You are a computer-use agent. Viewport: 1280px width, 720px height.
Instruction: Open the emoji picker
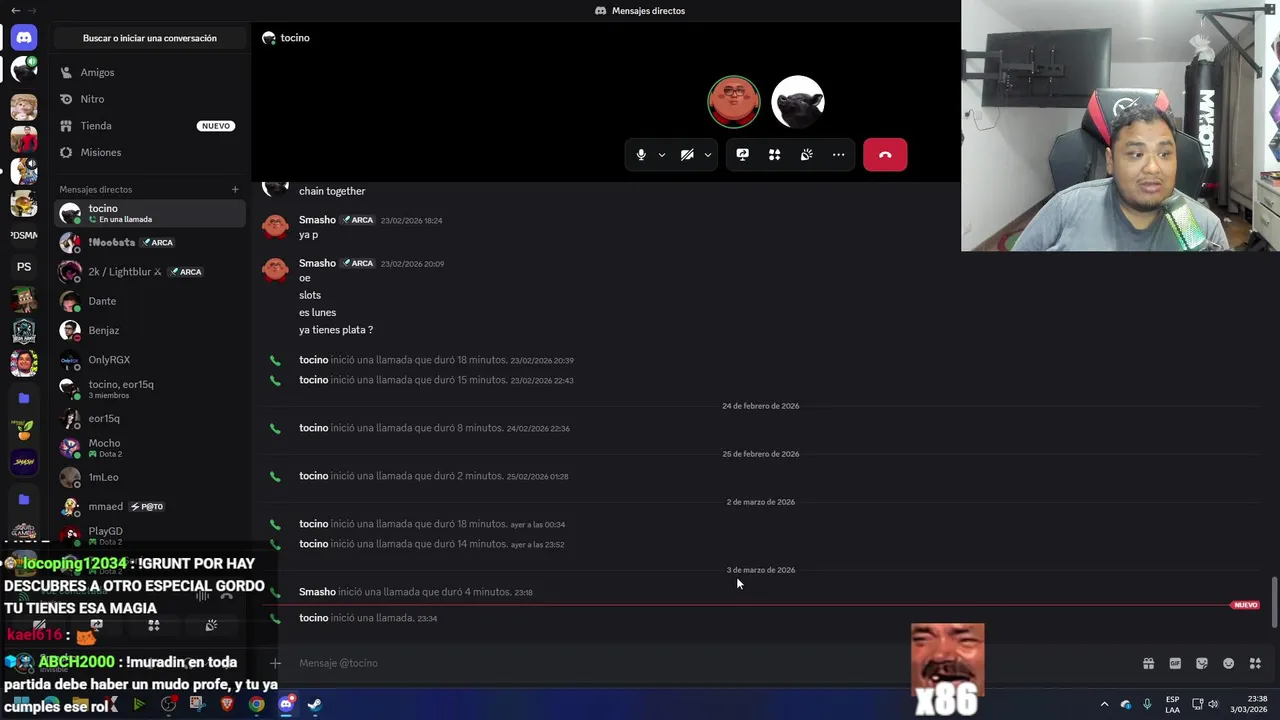[x=1228, y=663]
